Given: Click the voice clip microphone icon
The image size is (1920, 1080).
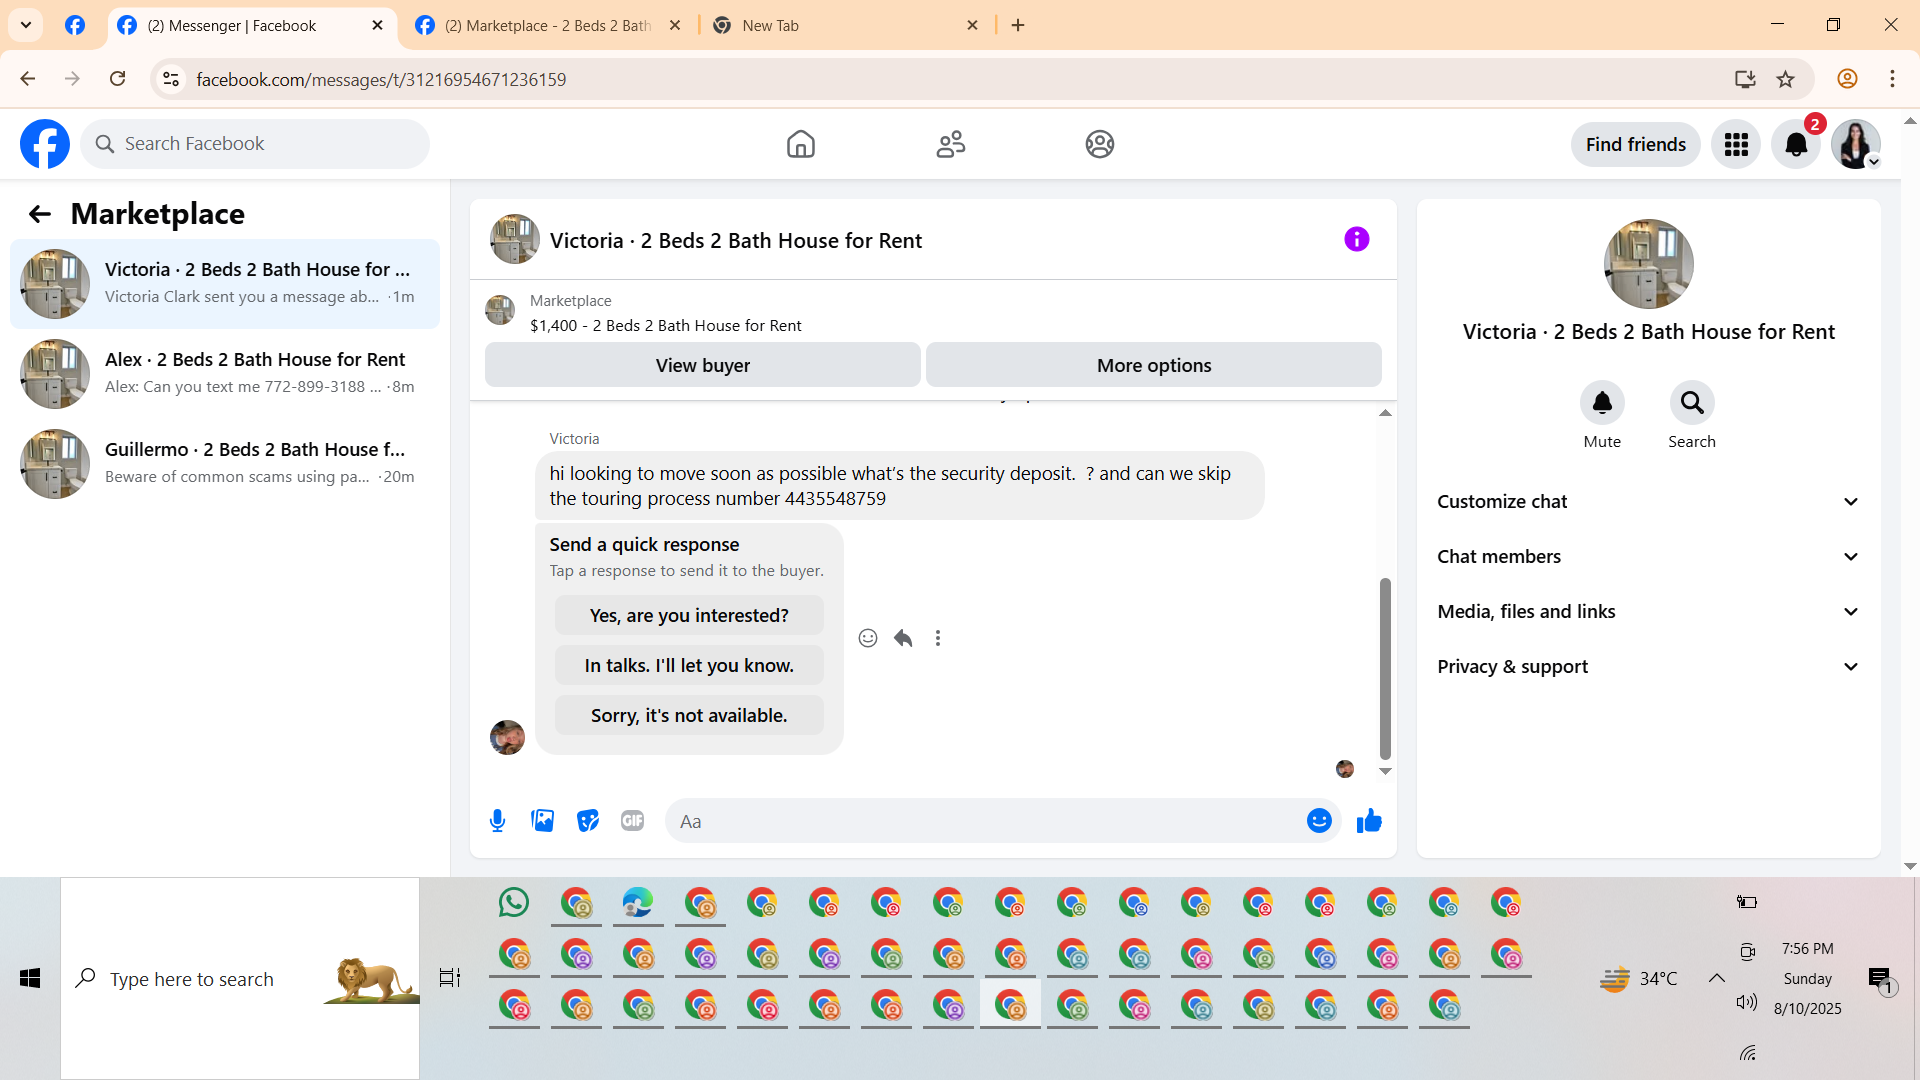Looking at the screenshot, I should pyautogui.click(x=497, y=821).
